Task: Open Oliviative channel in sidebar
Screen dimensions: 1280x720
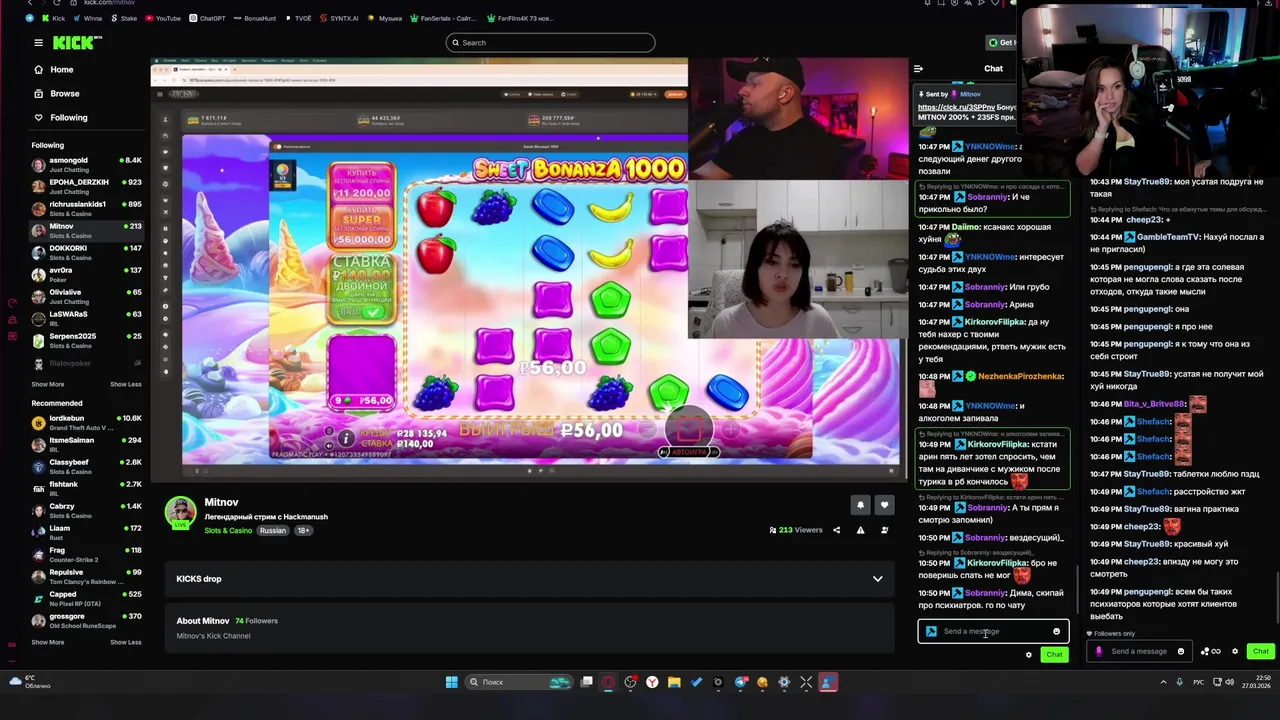Action: tap(86, 296)
